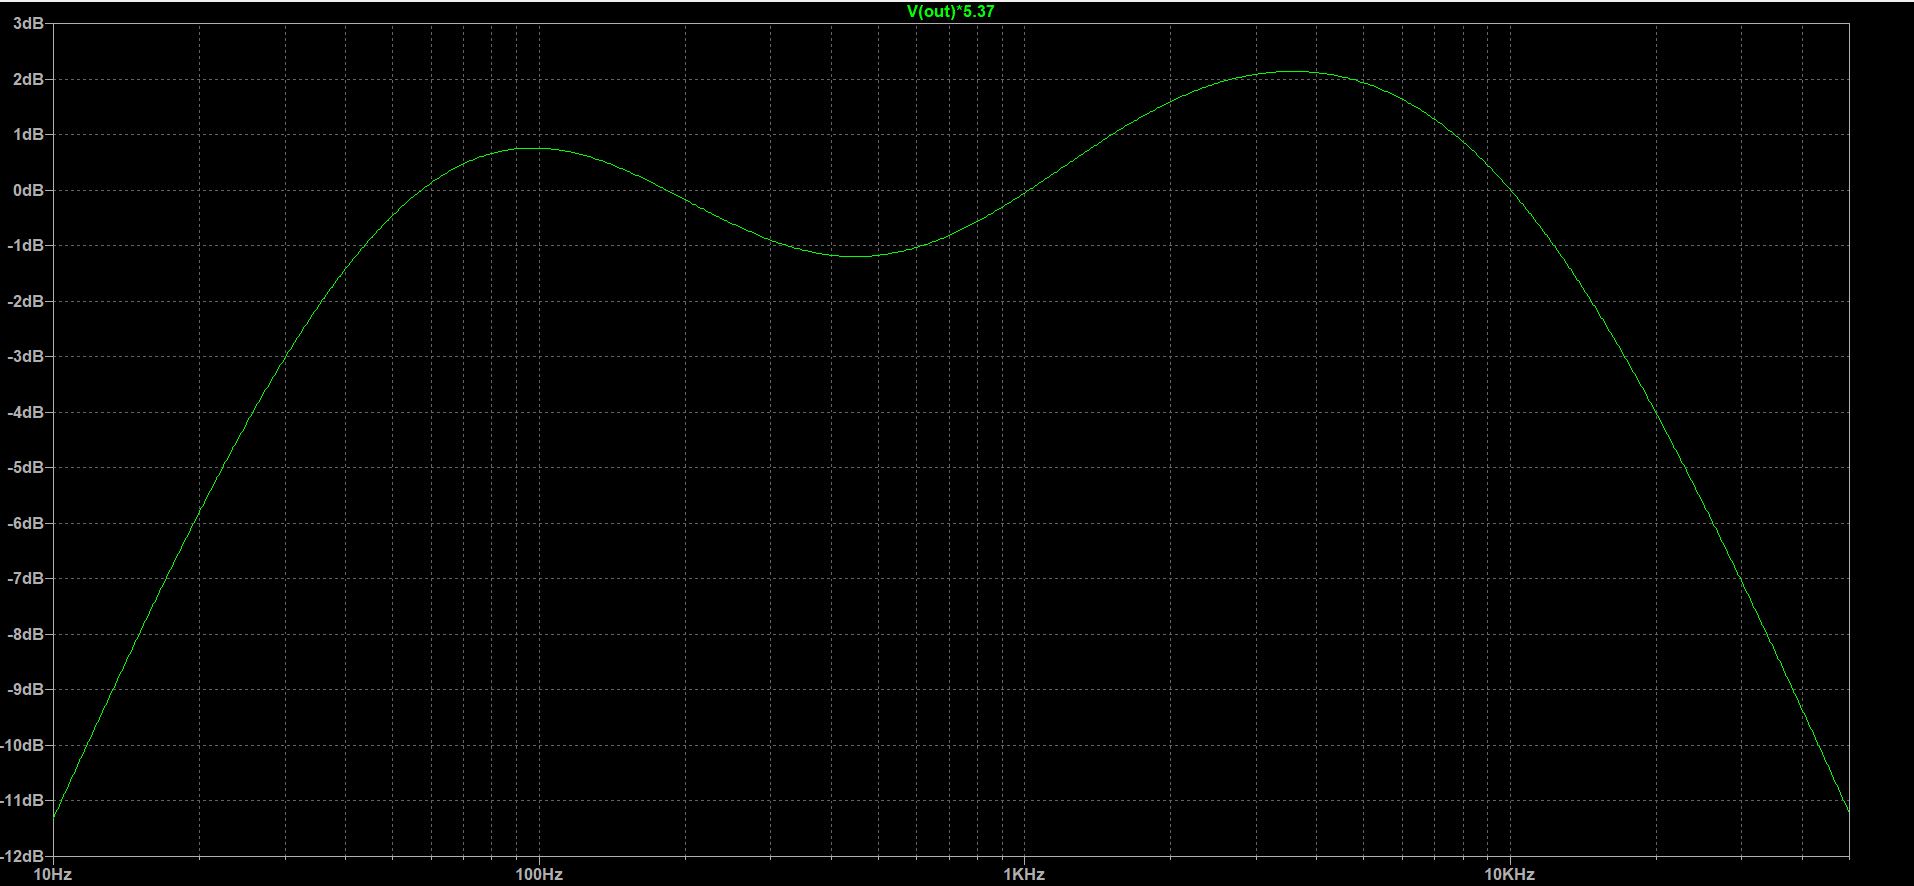
Task: Click the 2dB vertical axis label
Action: 27,79
